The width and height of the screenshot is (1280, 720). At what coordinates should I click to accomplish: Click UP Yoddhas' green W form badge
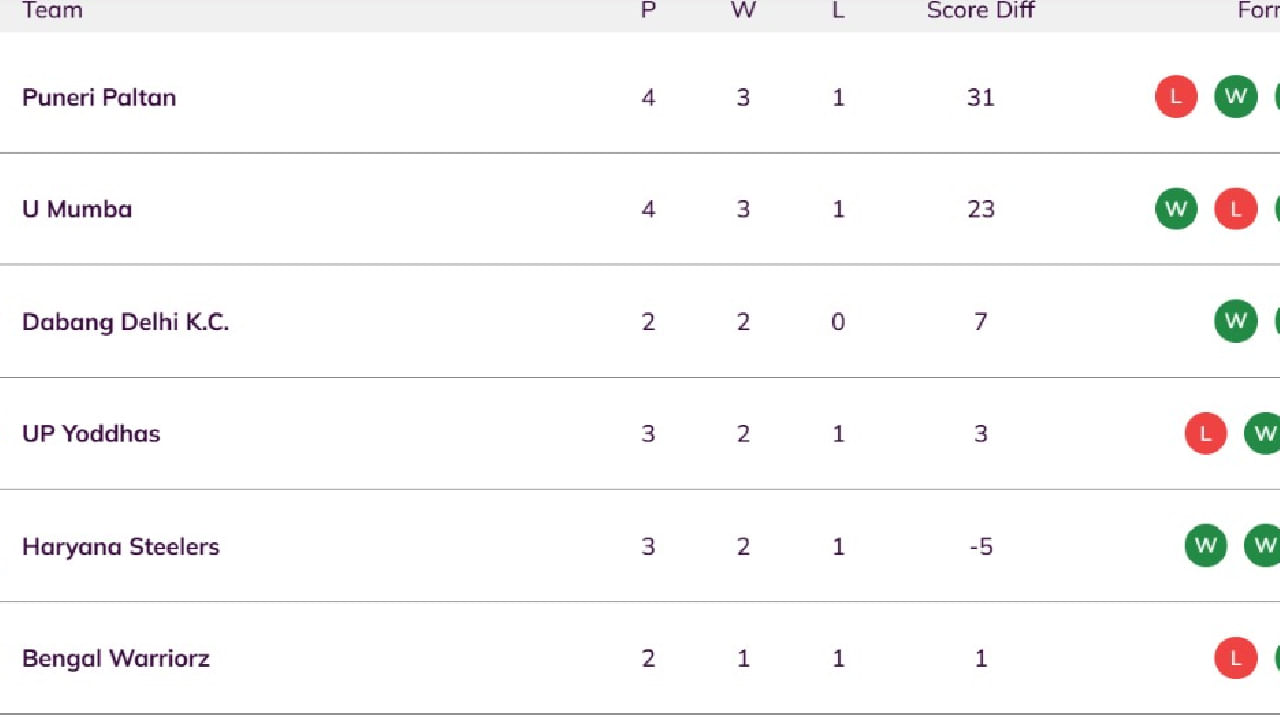pos(1264,433)
